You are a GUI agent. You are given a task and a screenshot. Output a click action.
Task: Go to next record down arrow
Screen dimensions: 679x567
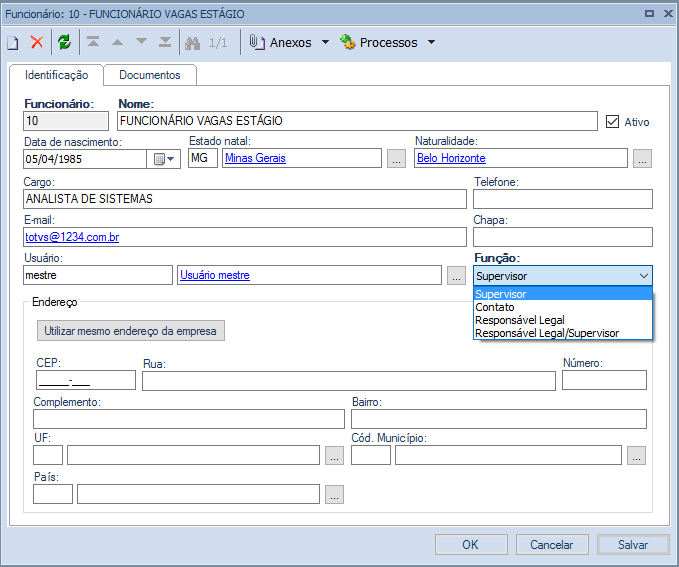pos(141,41)
